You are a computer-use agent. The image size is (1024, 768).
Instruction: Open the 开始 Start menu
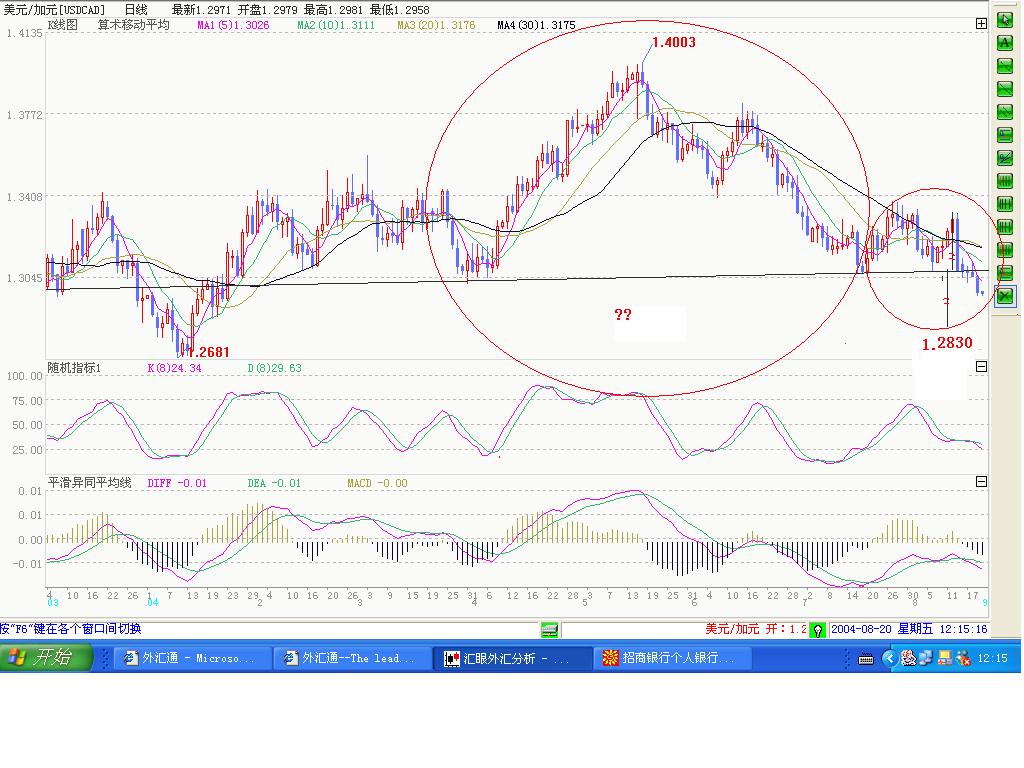pyautogui.click(x=46, y=657)
